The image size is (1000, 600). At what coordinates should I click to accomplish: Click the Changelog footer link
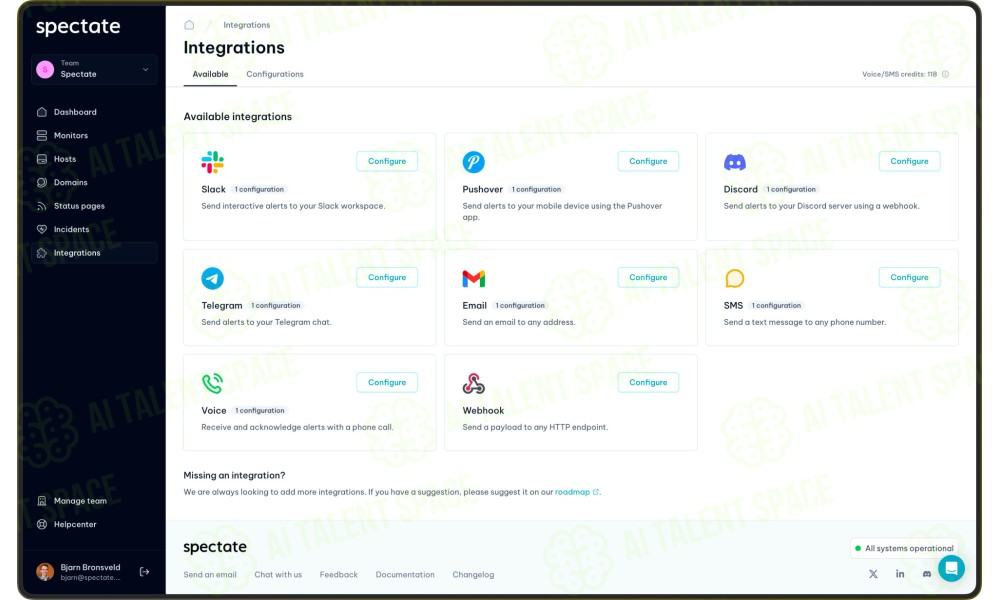[x=473, y=574]
